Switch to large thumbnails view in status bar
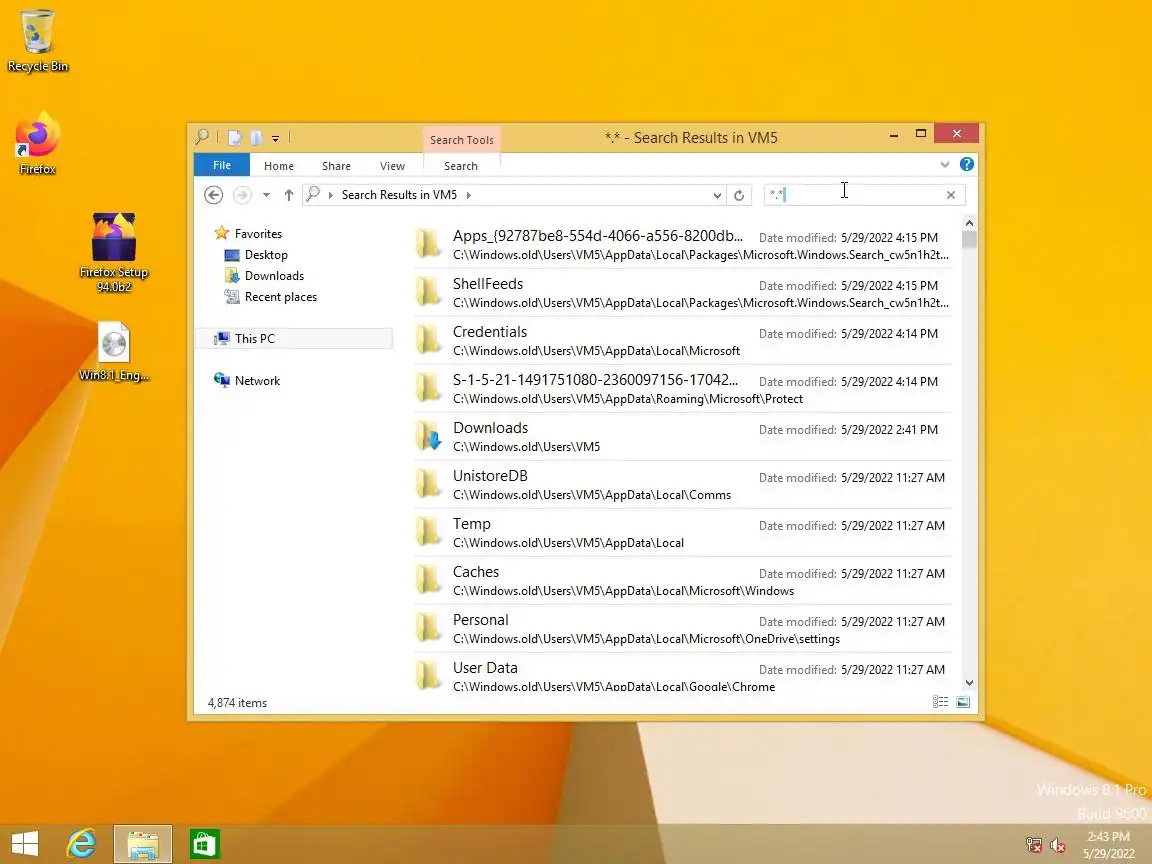The width and height of the screenshot is (1152, 864). click(963, 702)
